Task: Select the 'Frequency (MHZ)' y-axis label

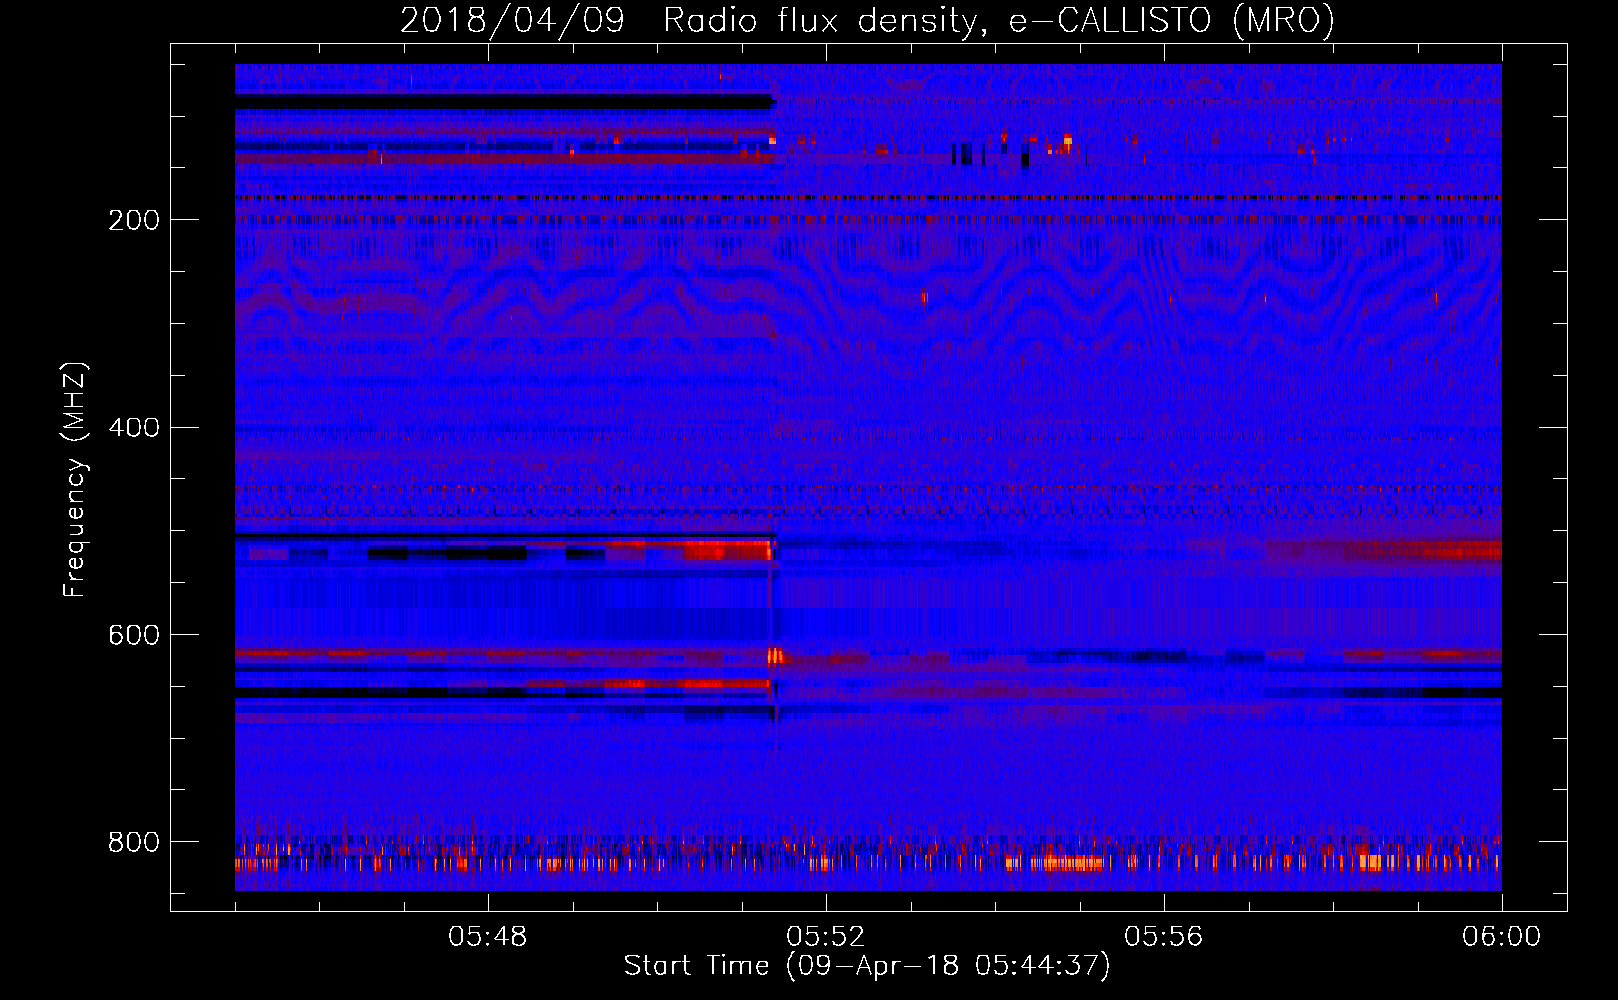Action: click(75, 480)
